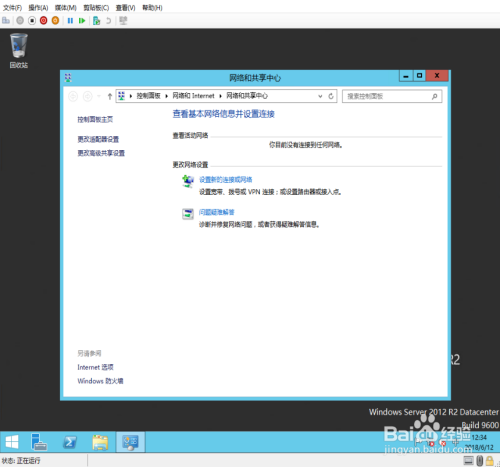
Task: Shut down the VM using the red power icon
Action: (x=44, y=21)
